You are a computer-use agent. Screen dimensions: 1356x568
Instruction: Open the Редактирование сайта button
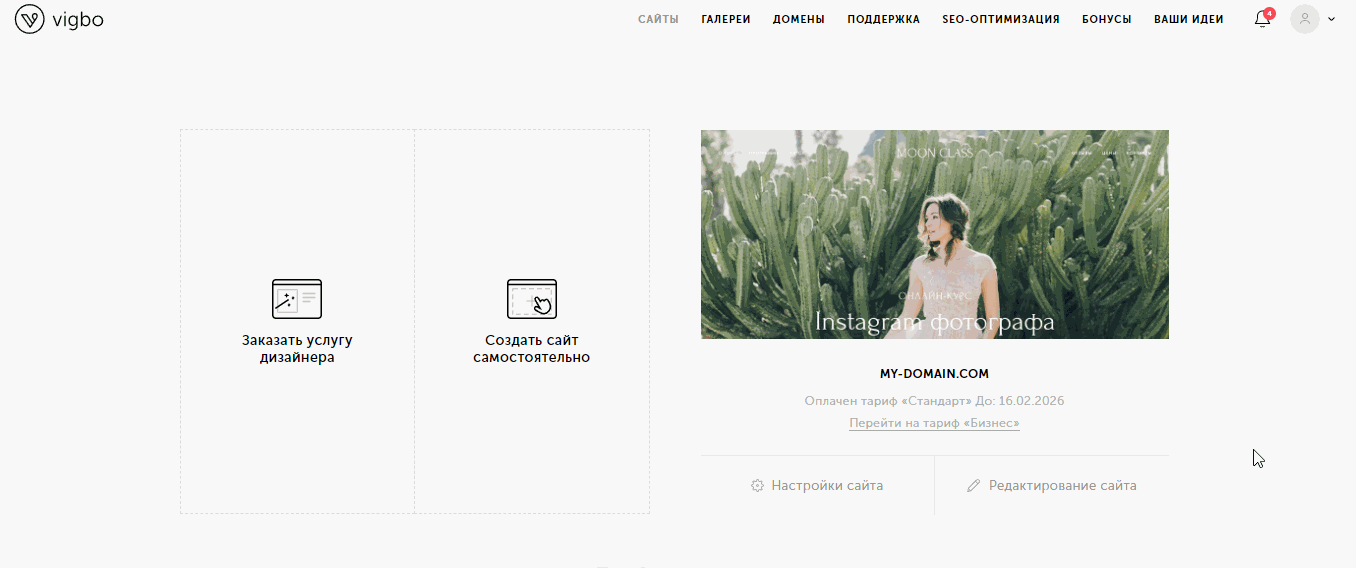point(1052,486)
